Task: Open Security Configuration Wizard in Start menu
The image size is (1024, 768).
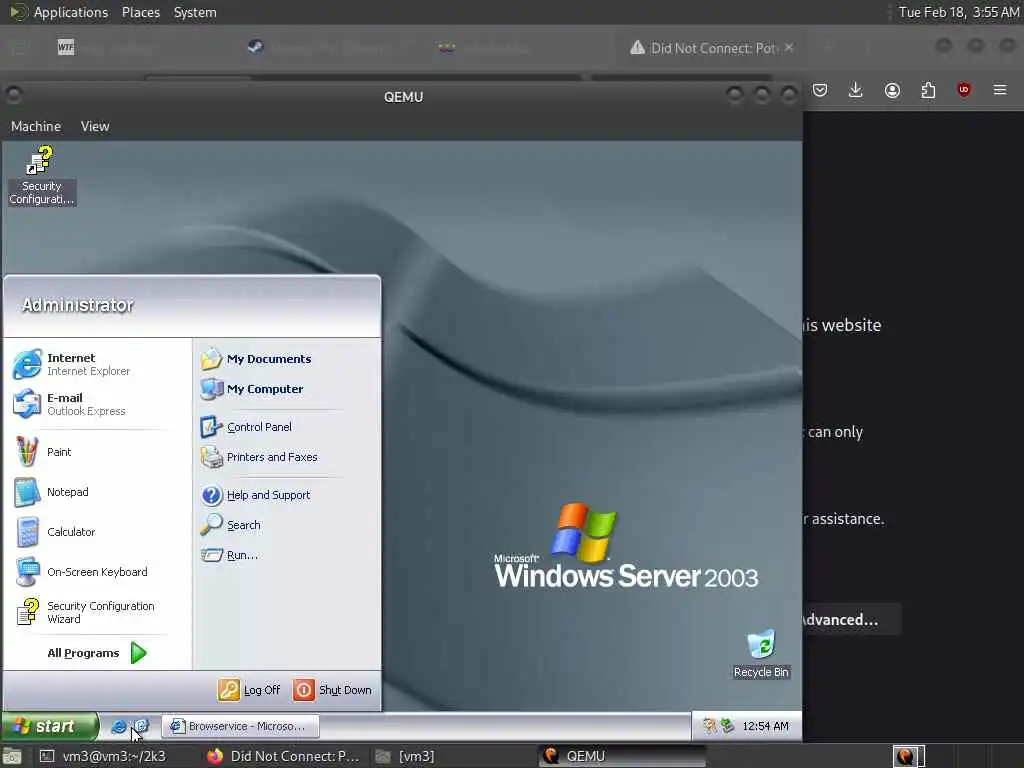Action: 98,612
